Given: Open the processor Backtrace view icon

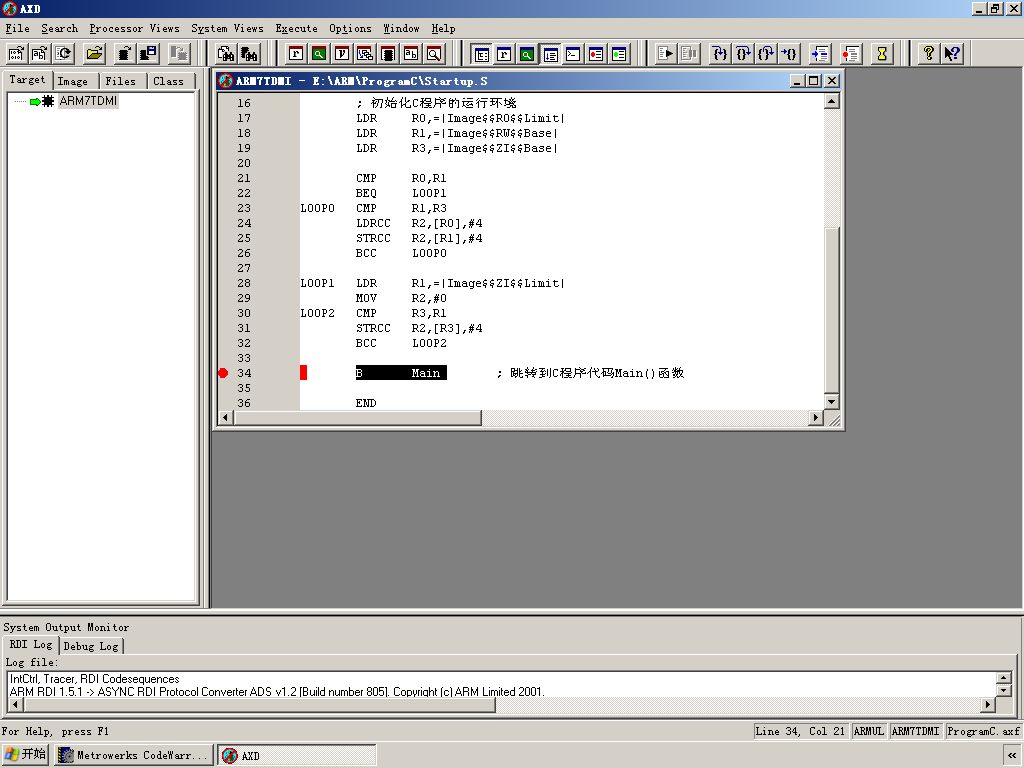Looking at the screenshot, I should pyautogui.click(x=365, y=54).
